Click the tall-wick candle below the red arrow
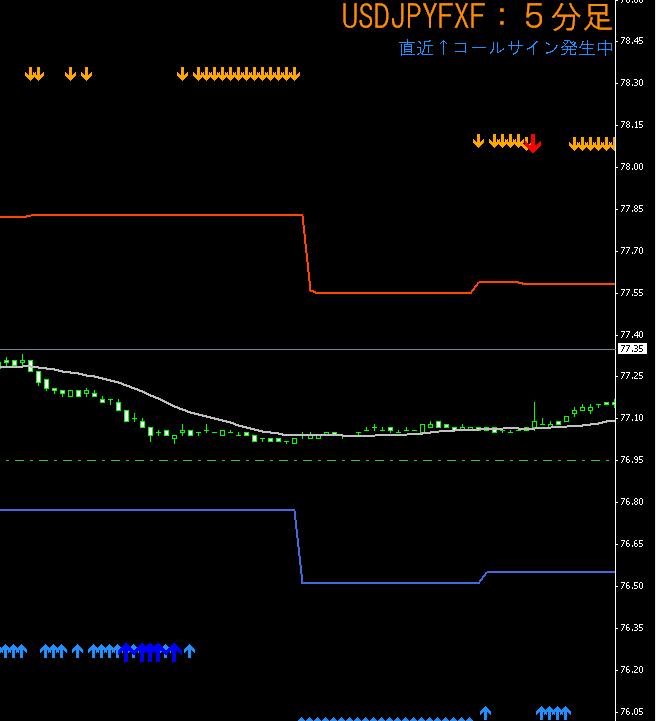The height and width of the screenshot is (721, 656). 534,416
